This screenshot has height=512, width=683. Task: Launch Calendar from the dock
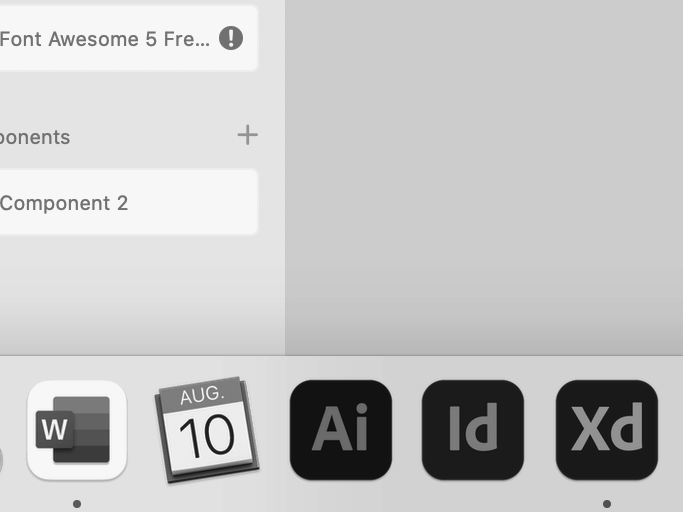[207, 430]
